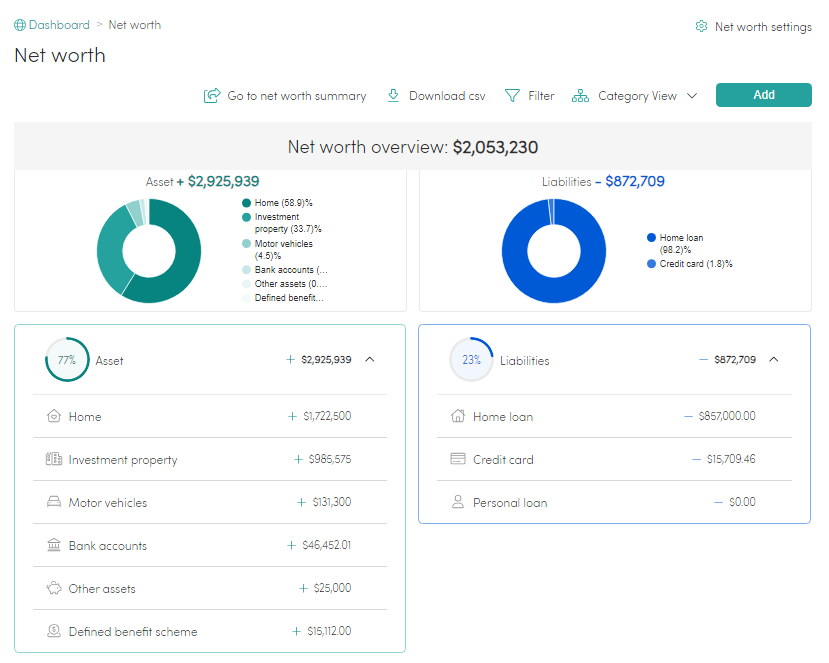Click the Credit card icon

coord(460,459)
